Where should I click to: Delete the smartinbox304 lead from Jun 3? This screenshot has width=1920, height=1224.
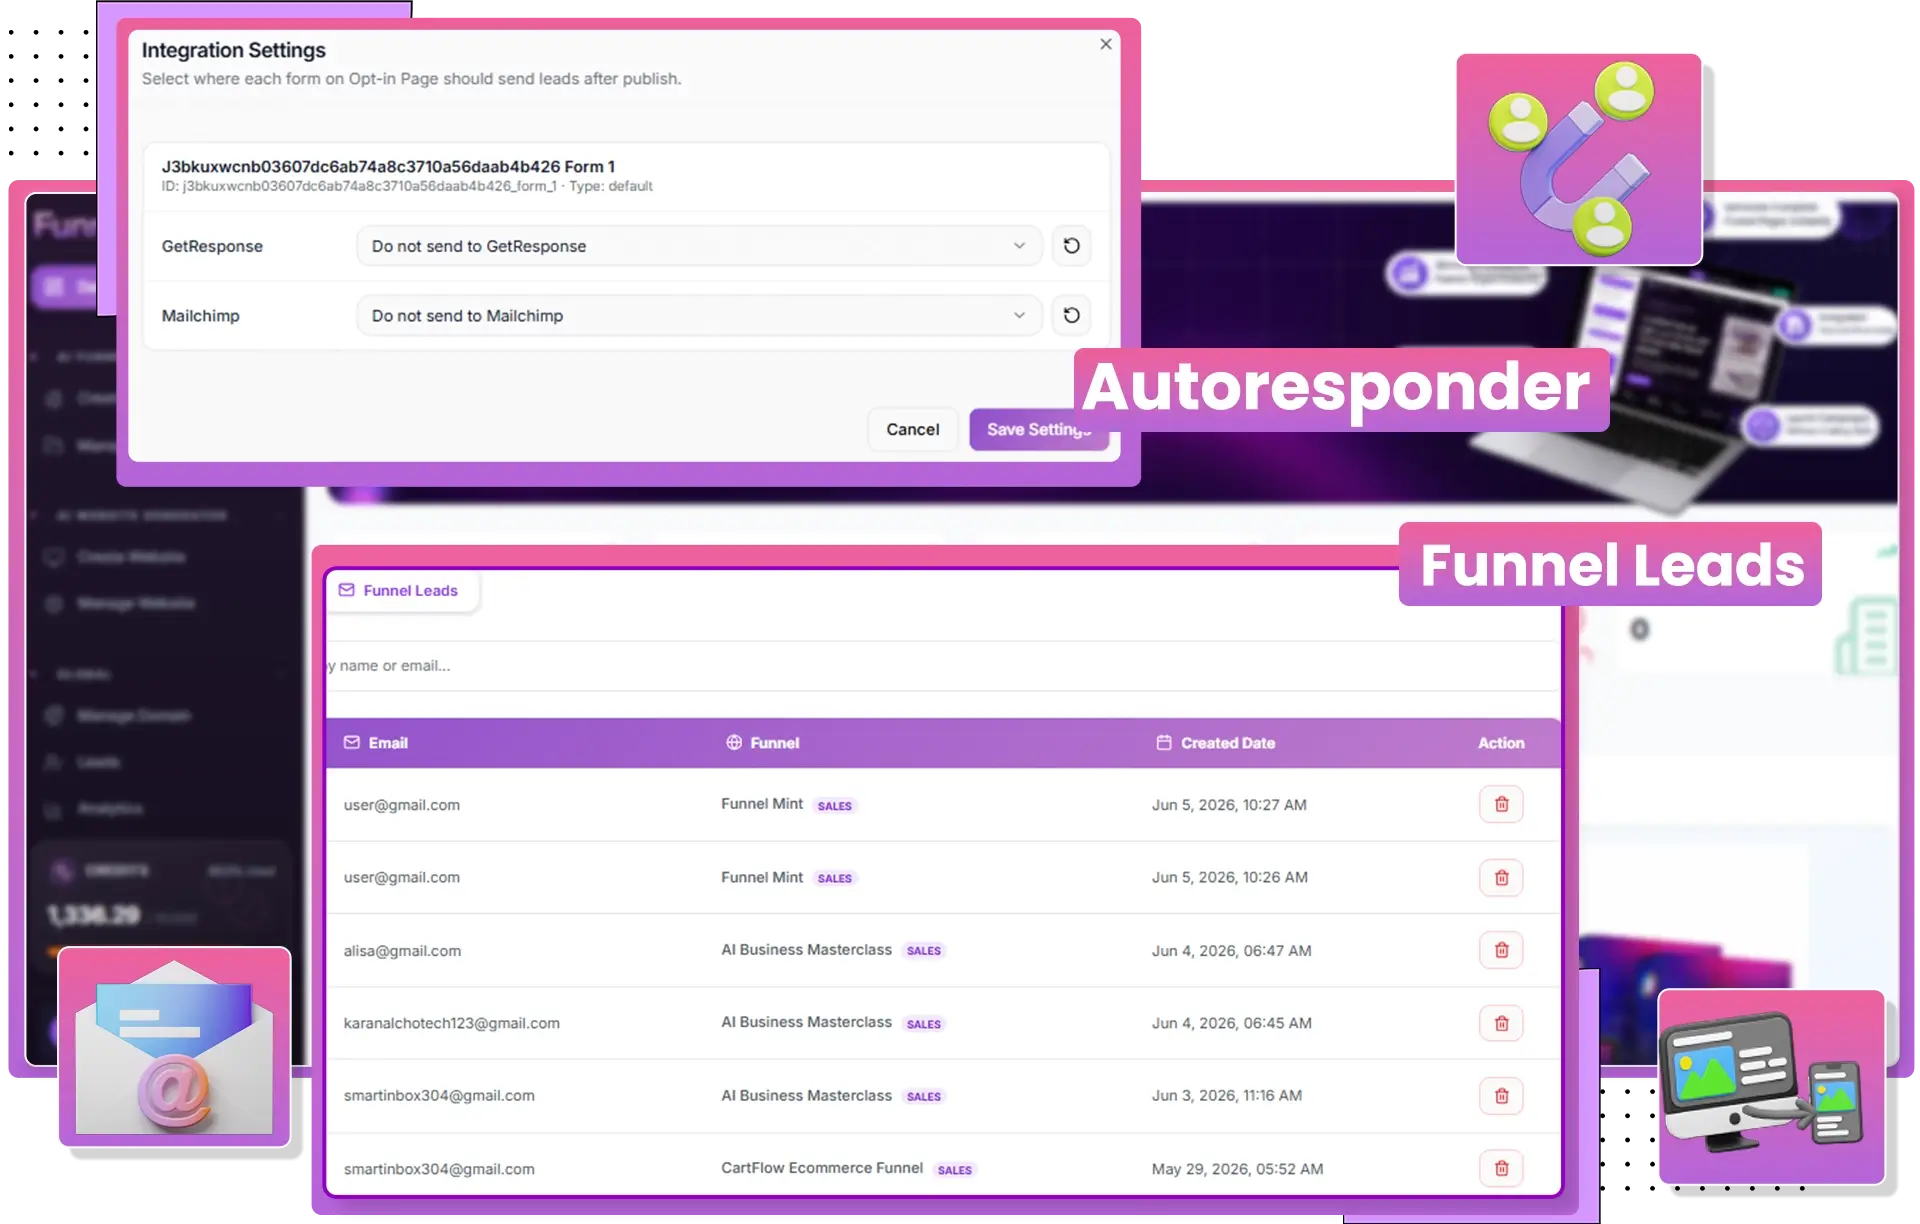point(1501,1097)
